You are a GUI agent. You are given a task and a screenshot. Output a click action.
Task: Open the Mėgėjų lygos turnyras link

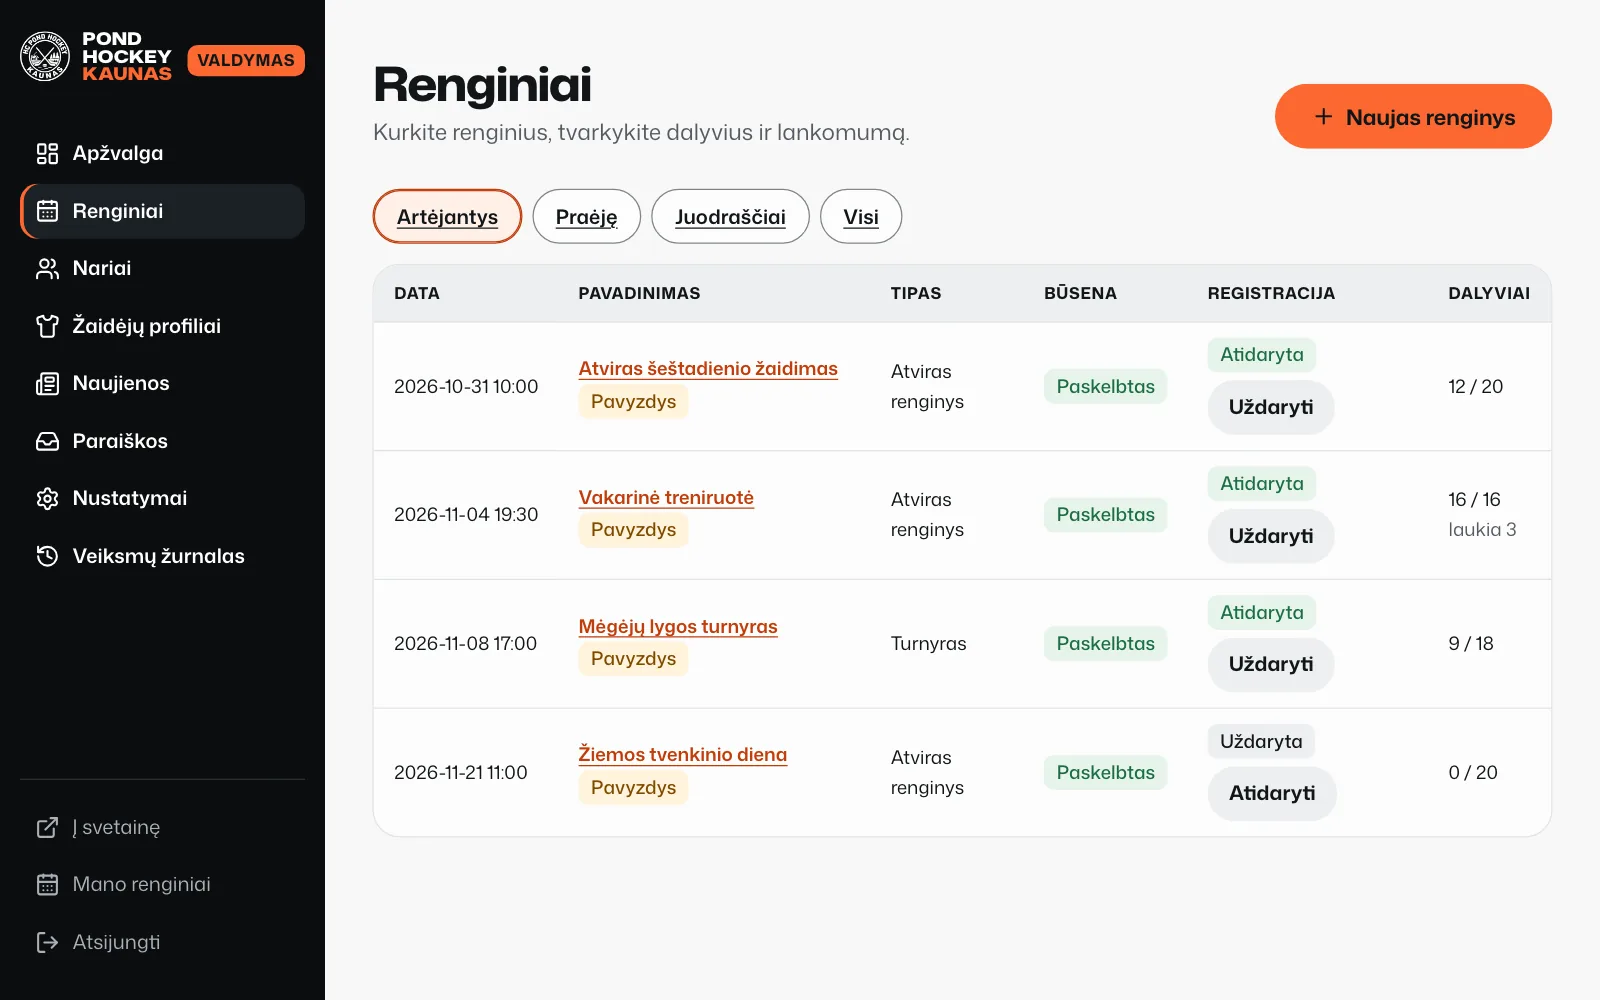tap(678, 626)
